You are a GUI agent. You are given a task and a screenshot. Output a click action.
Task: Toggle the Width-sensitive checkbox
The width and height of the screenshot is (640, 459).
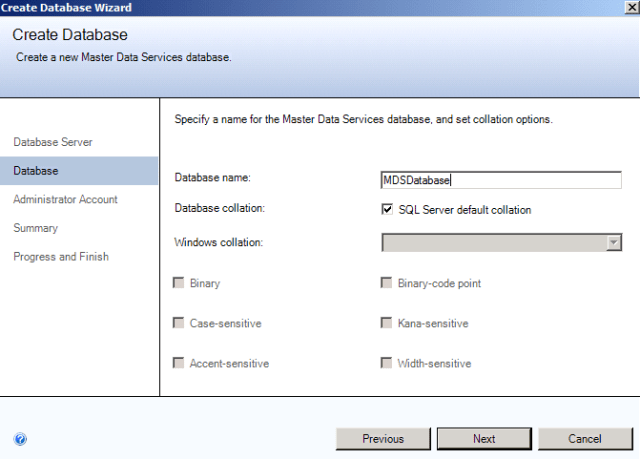(386, 363)
